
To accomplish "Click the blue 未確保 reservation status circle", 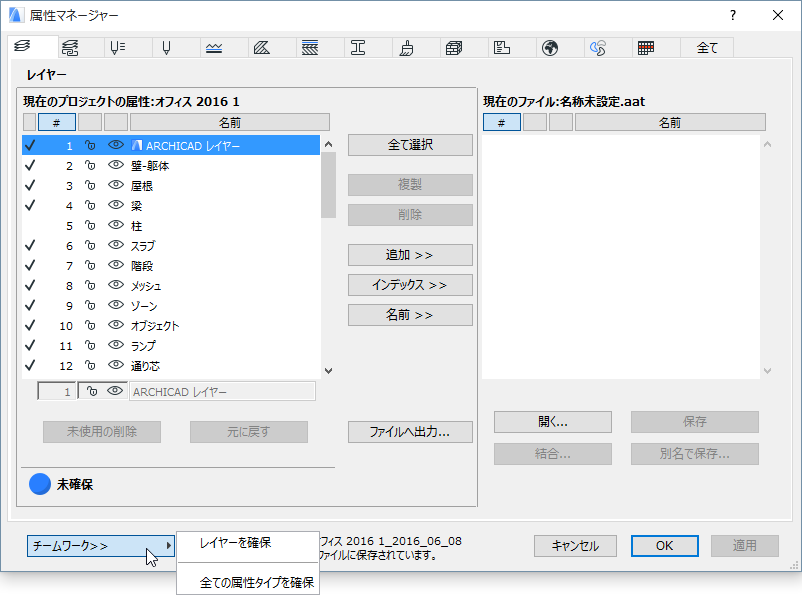I will (x=40, y=484).
